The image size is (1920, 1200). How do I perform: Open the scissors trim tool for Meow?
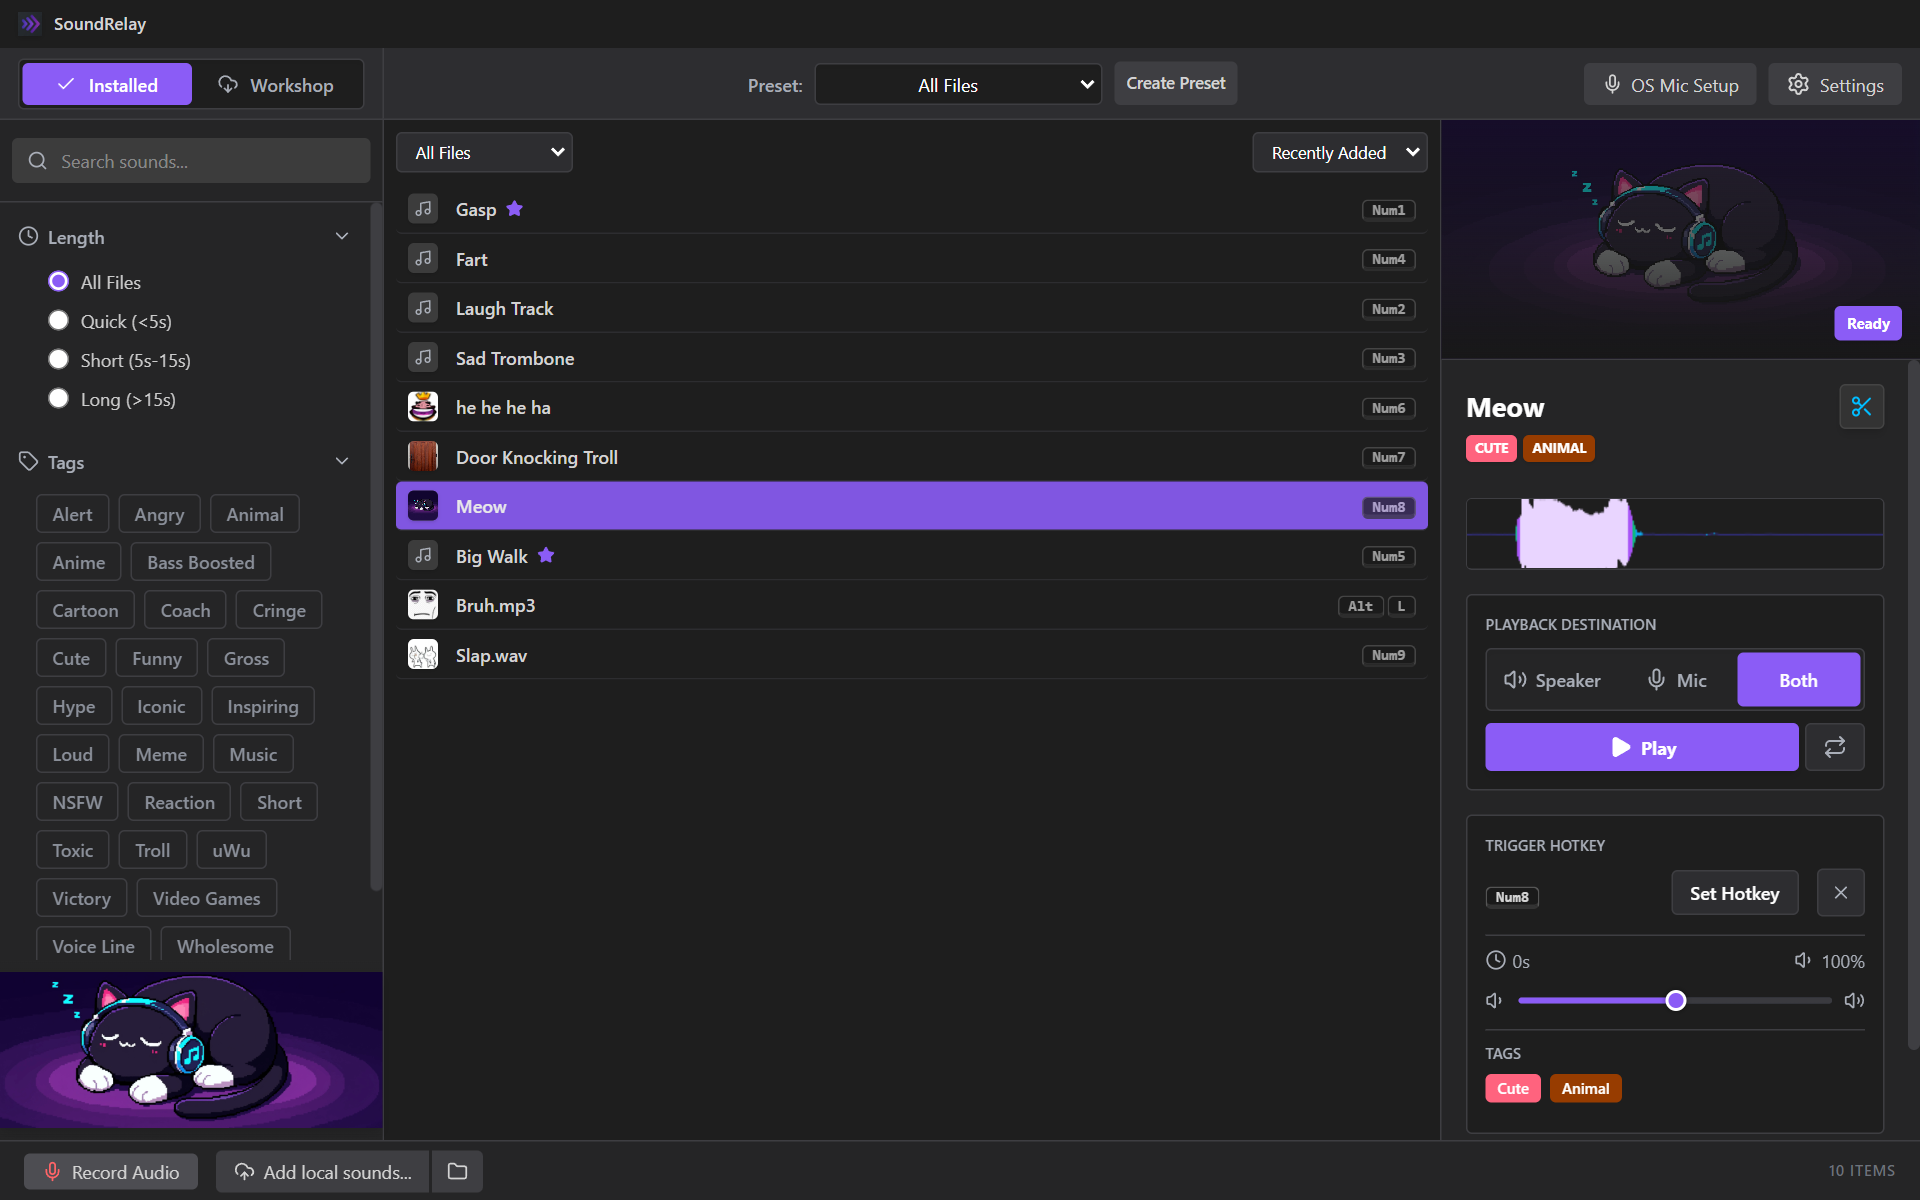[1861, 407]
